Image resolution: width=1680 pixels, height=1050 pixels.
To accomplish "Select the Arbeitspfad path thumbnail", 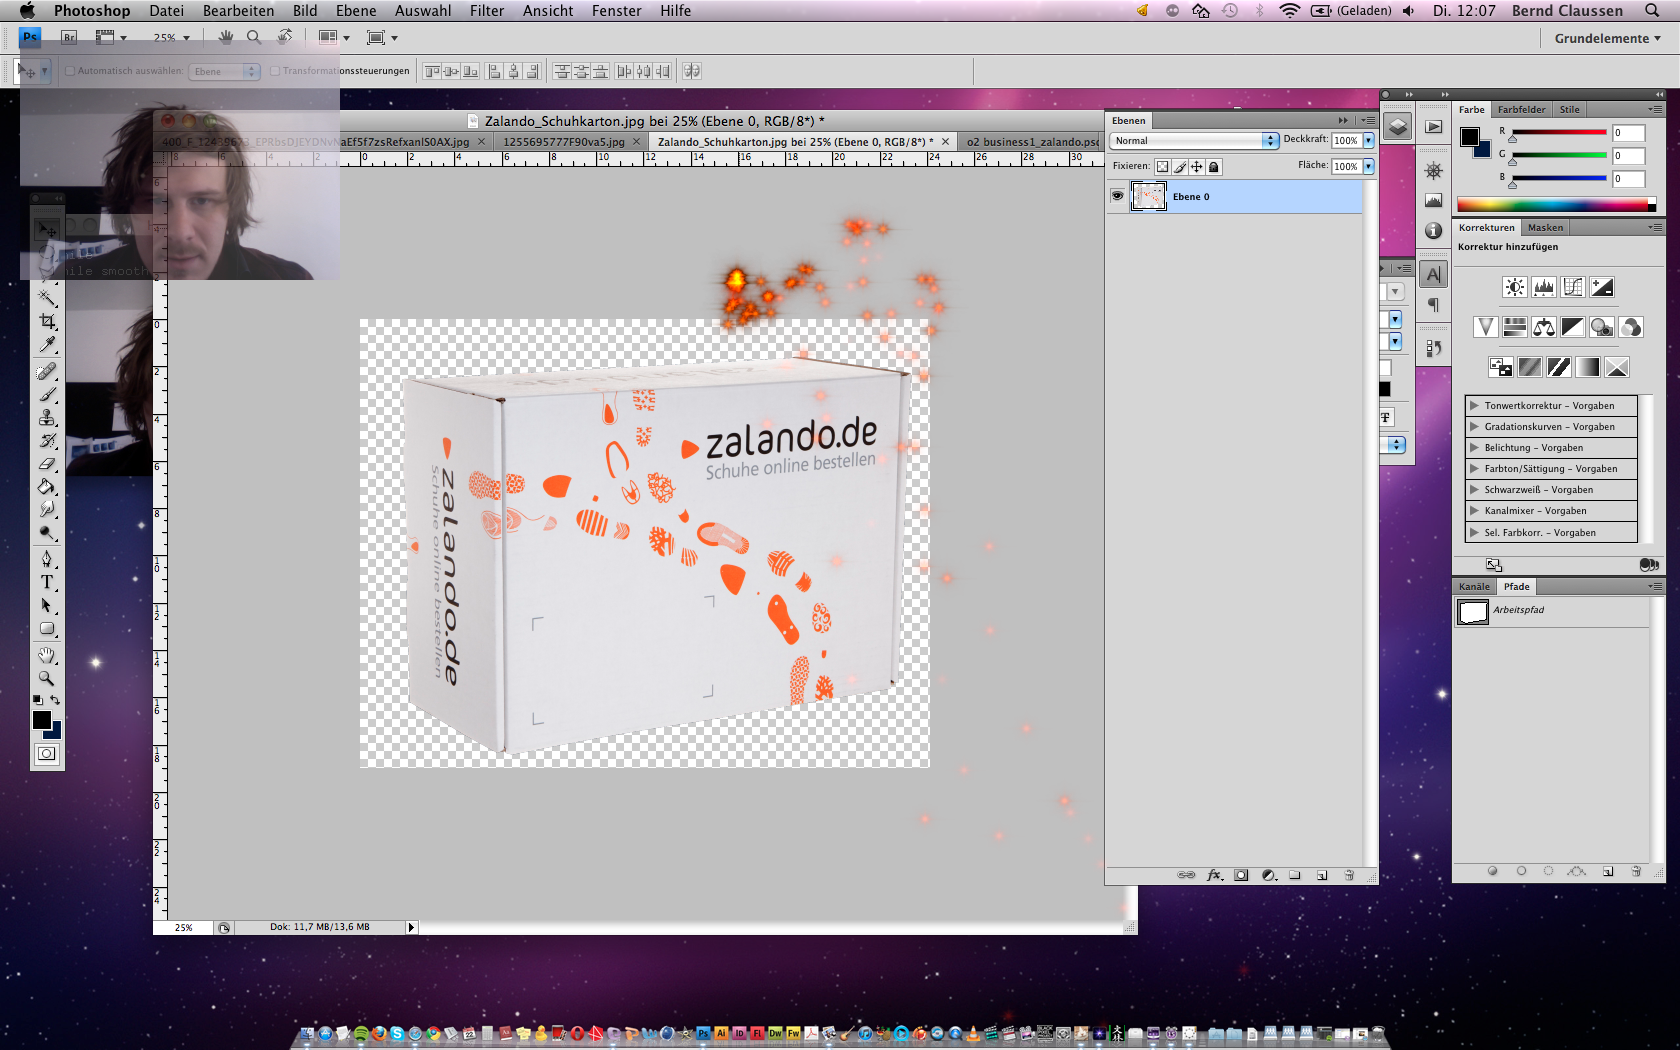I will click(x=1473, y=612).
